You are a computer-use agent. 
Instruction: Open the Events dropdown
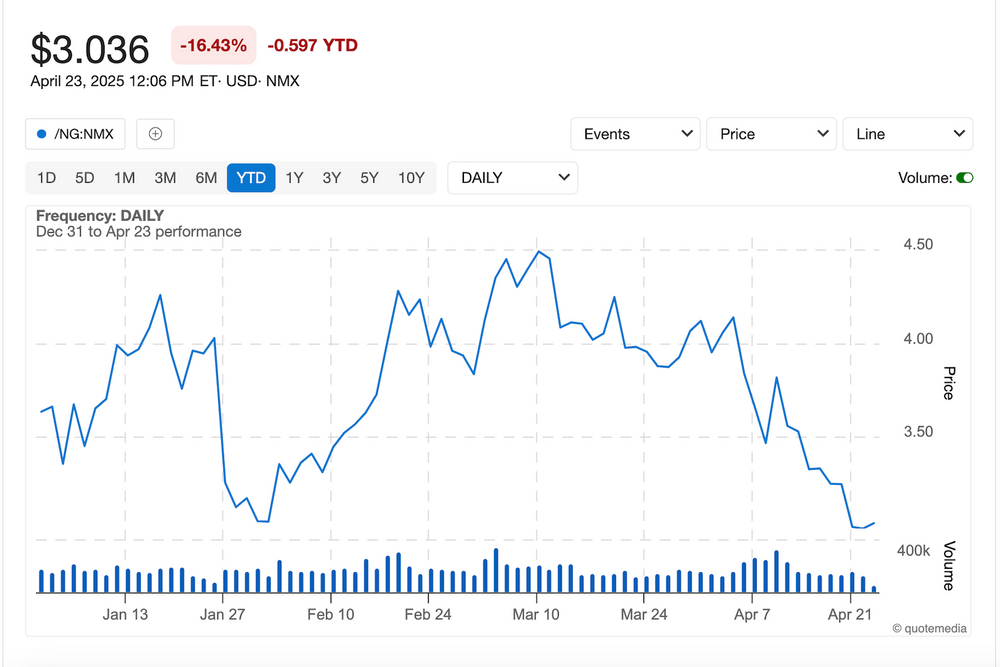(635, 134)
